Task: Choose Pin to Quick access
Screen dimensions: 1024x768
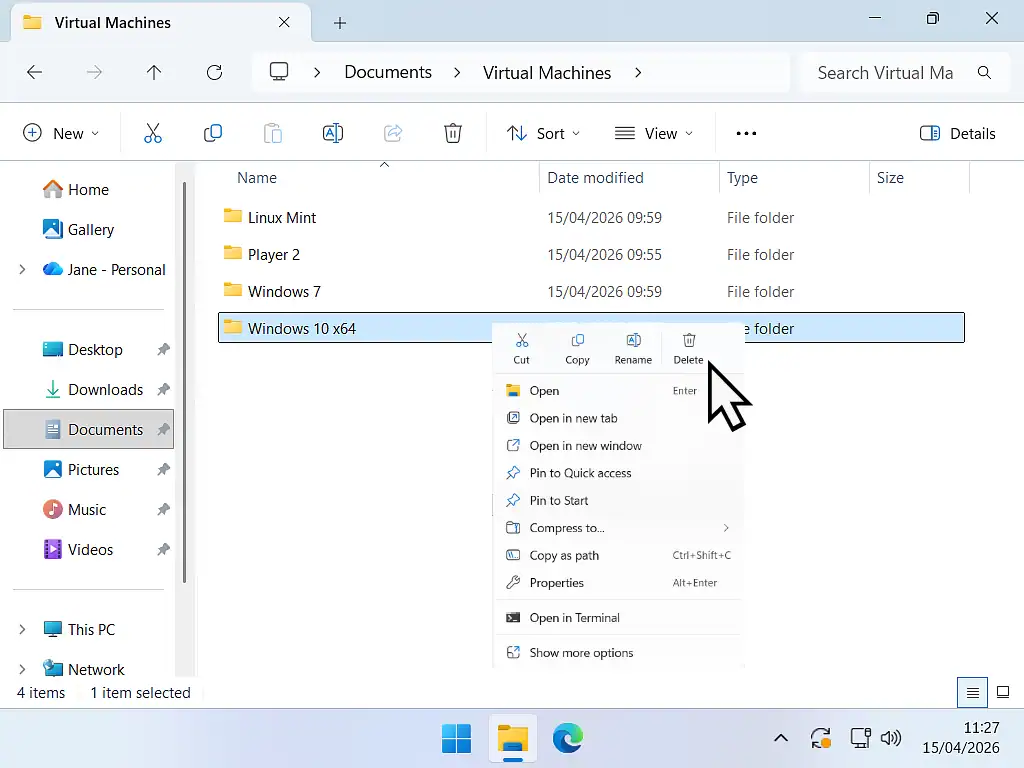Action: click(x=580, y=472)
